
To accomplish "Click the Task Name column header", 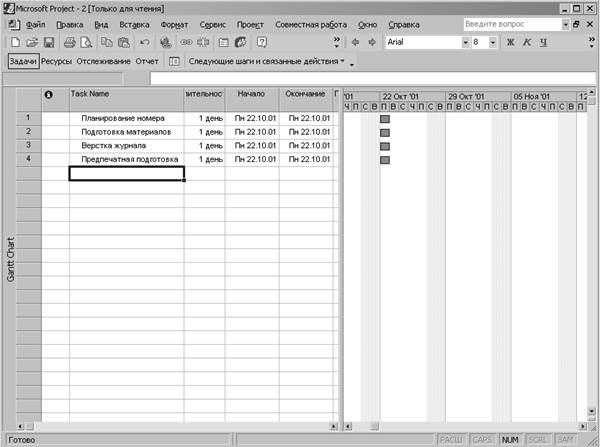I will [127, 100].
